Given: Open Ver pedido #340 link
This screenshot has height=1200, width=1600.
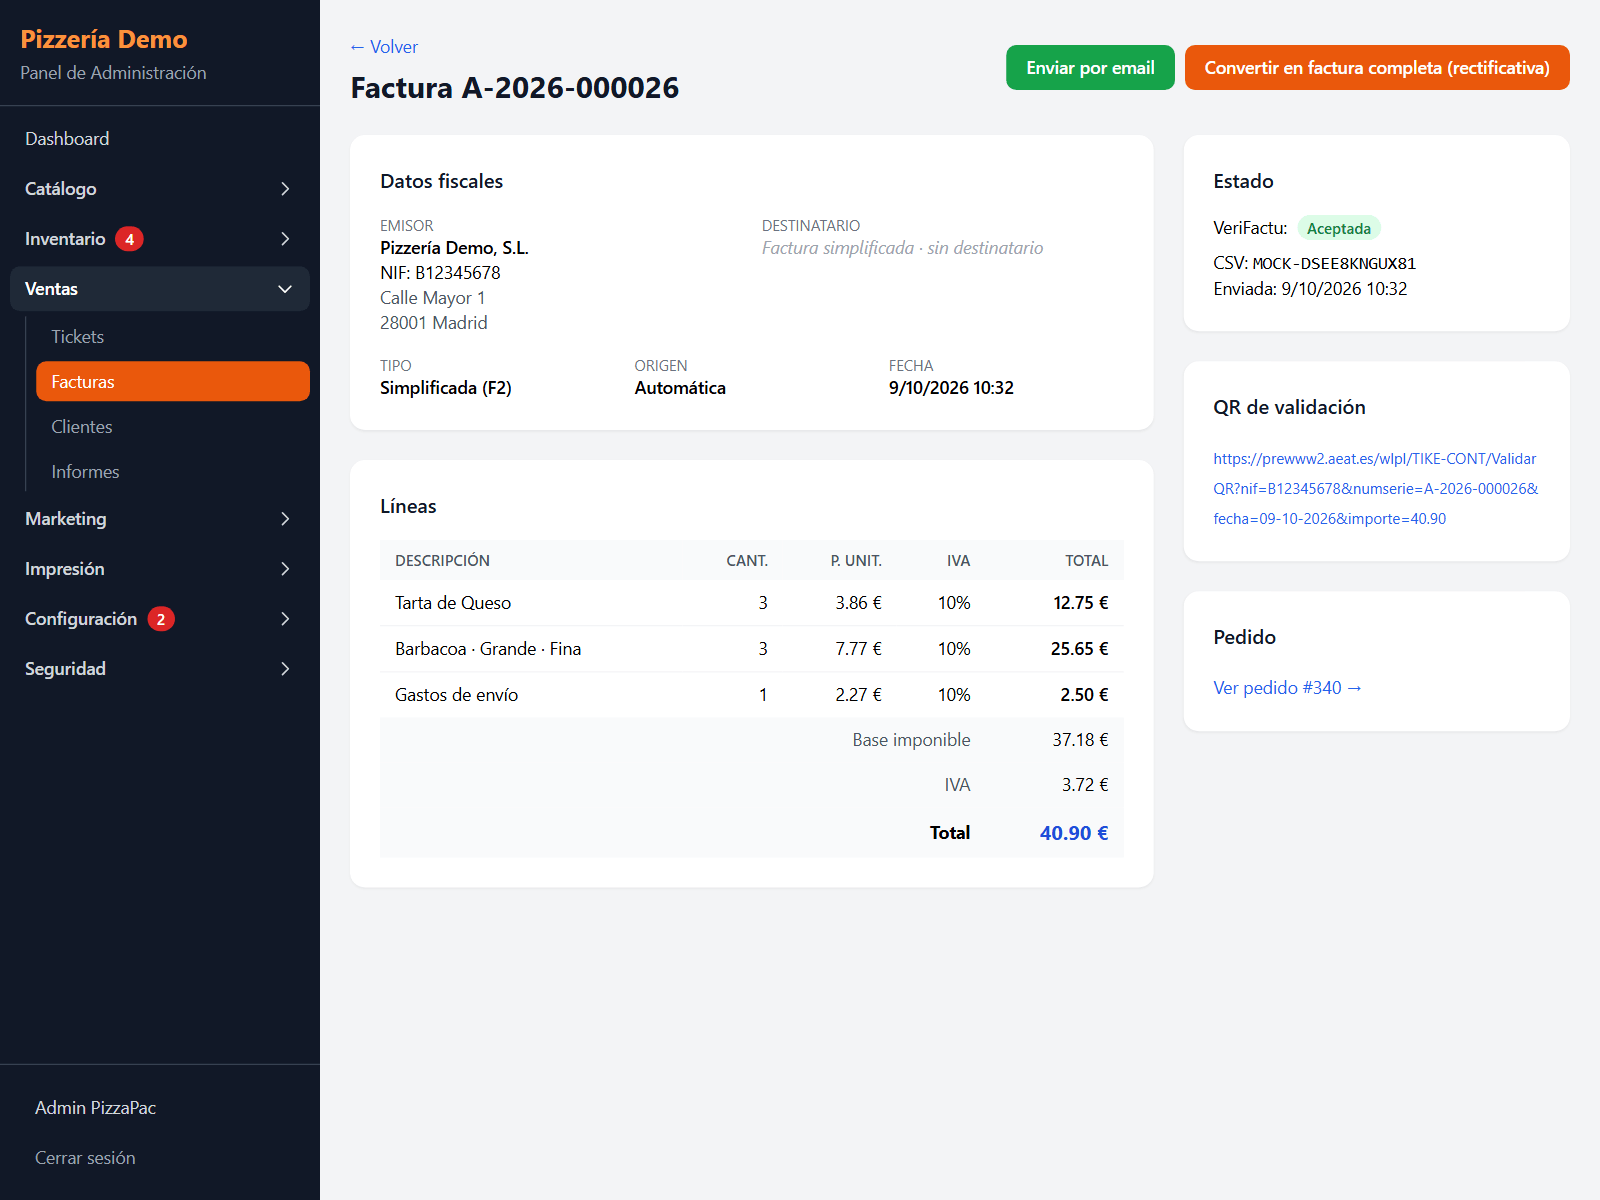Looking at the screenshot, I should click(1287, 688).
